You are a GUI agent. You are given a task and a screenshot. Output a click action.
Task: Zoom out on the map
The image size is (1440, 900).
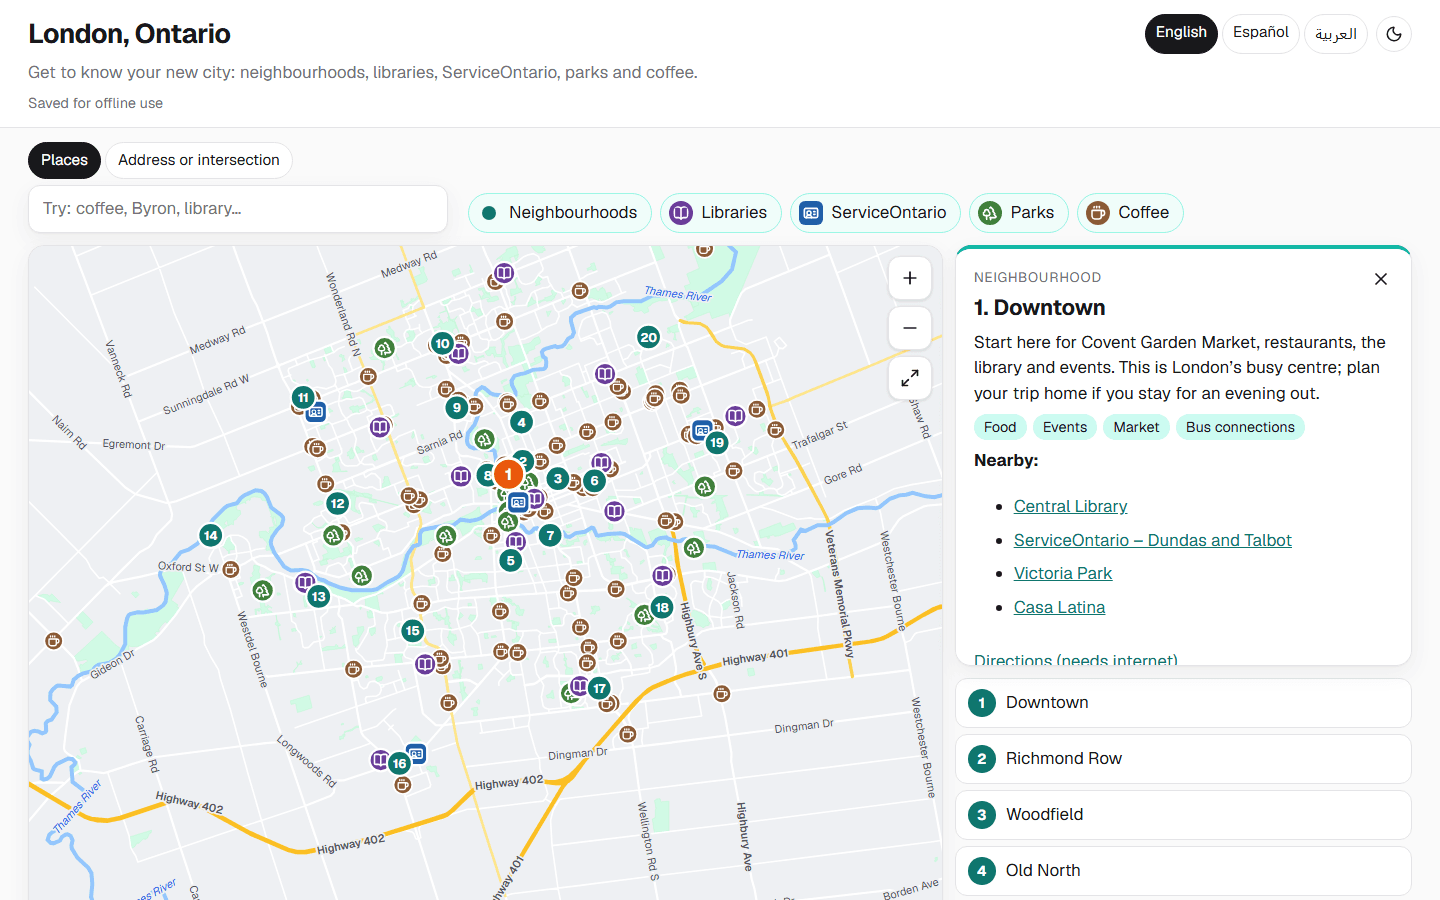click(910, 328)
